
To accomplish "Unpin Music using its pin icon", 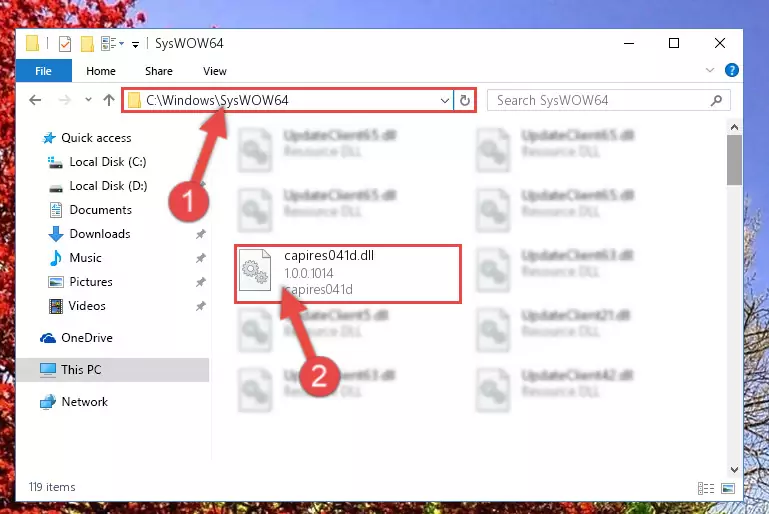I will pos(201,258).
